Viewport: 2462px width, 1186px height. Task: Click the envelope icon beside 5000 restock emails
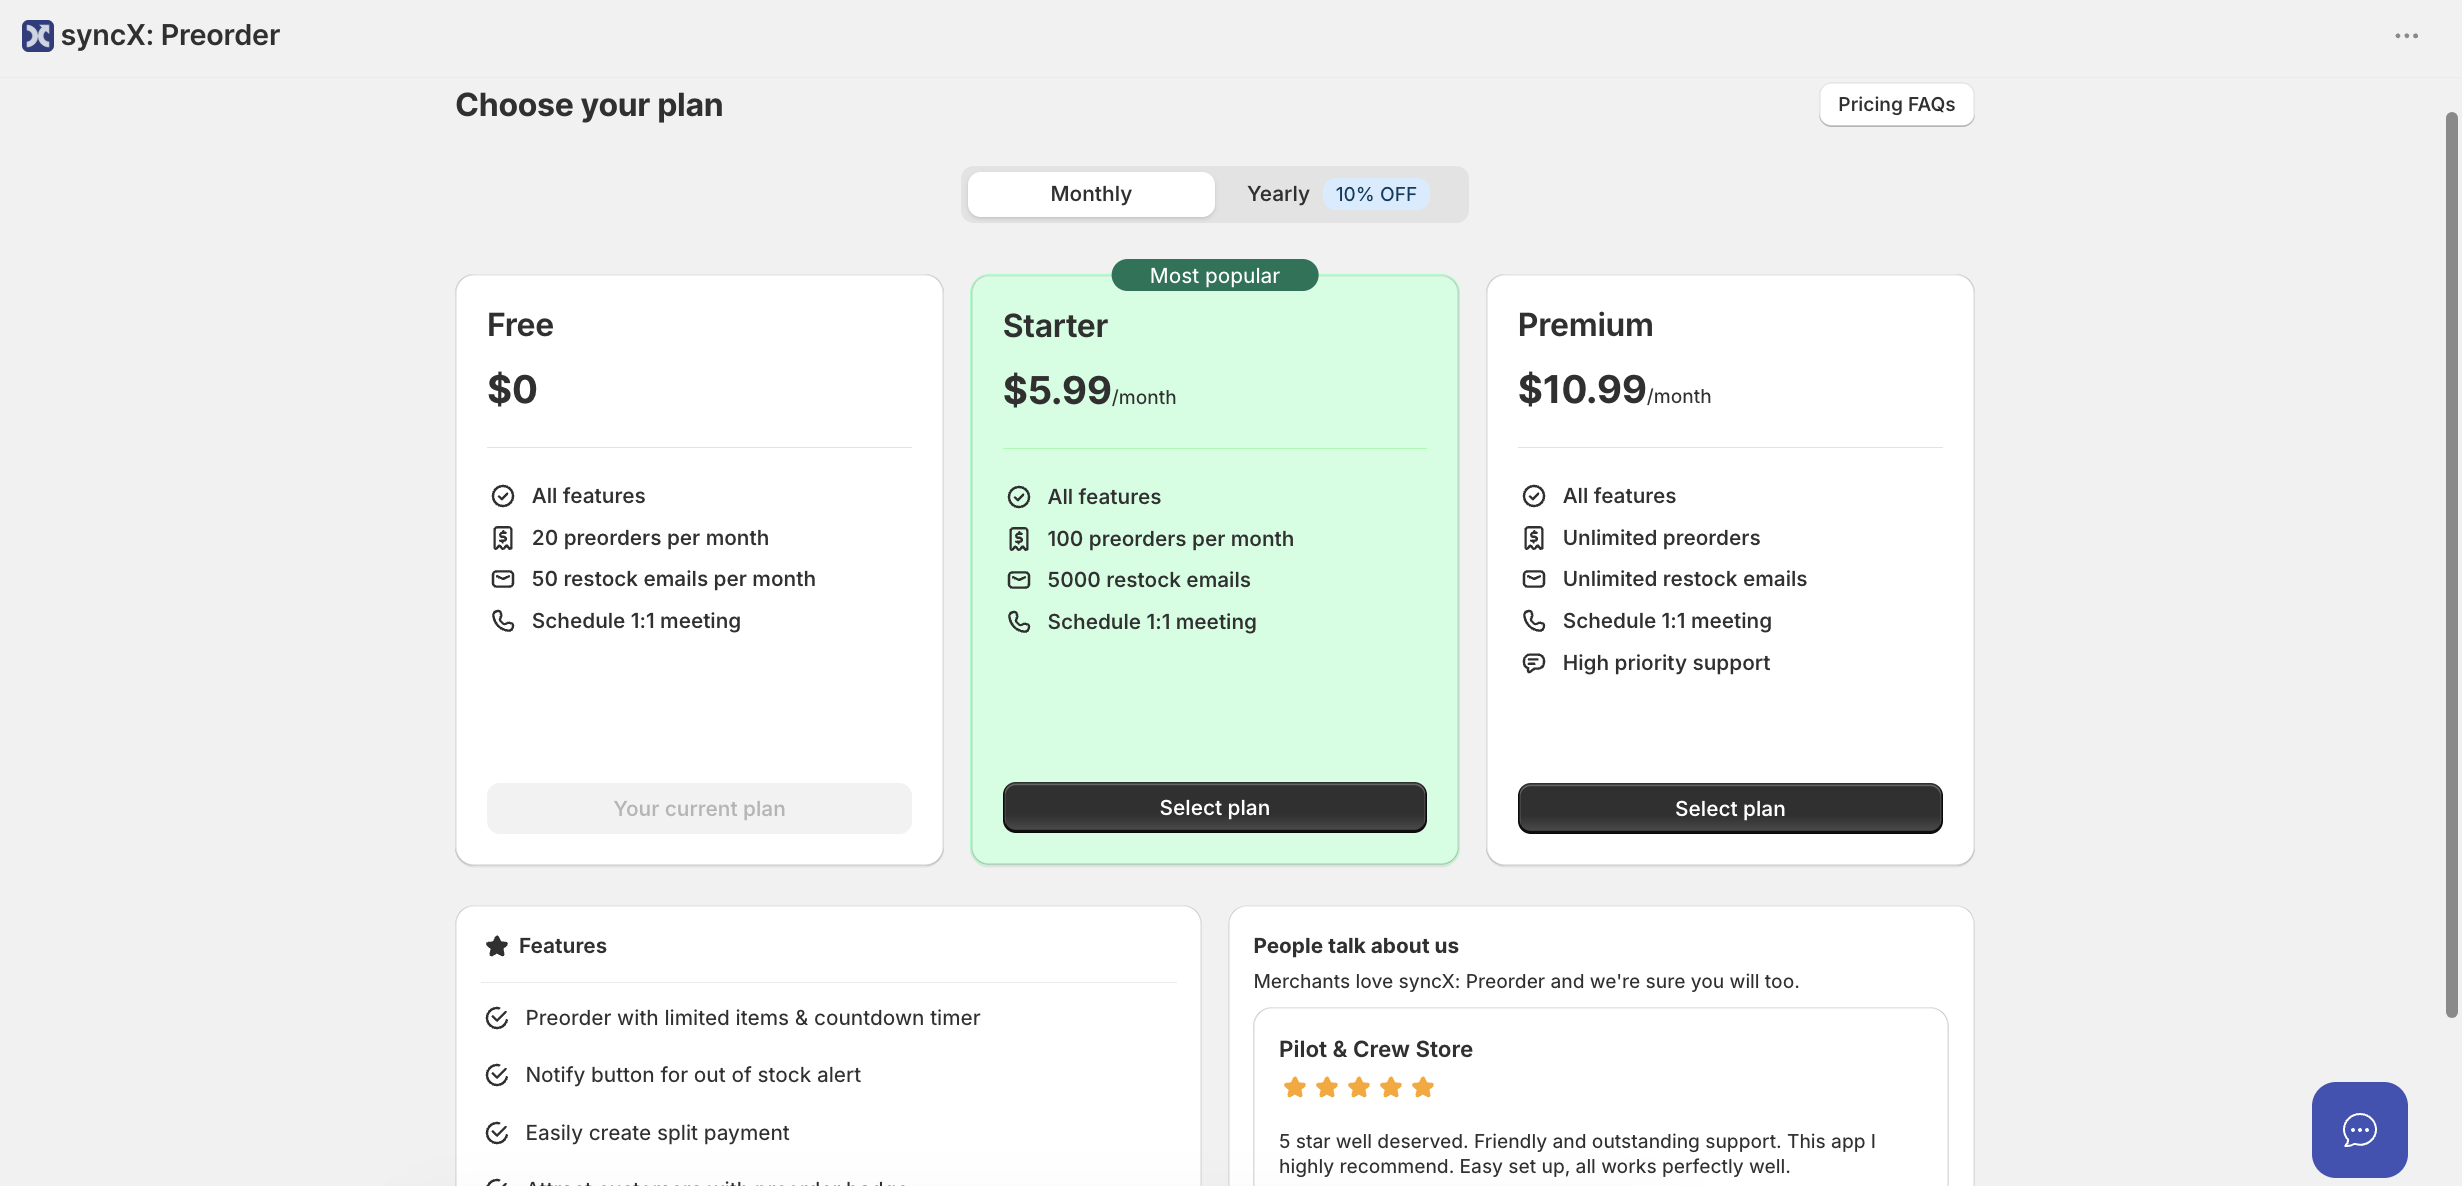coord(1019,580)
